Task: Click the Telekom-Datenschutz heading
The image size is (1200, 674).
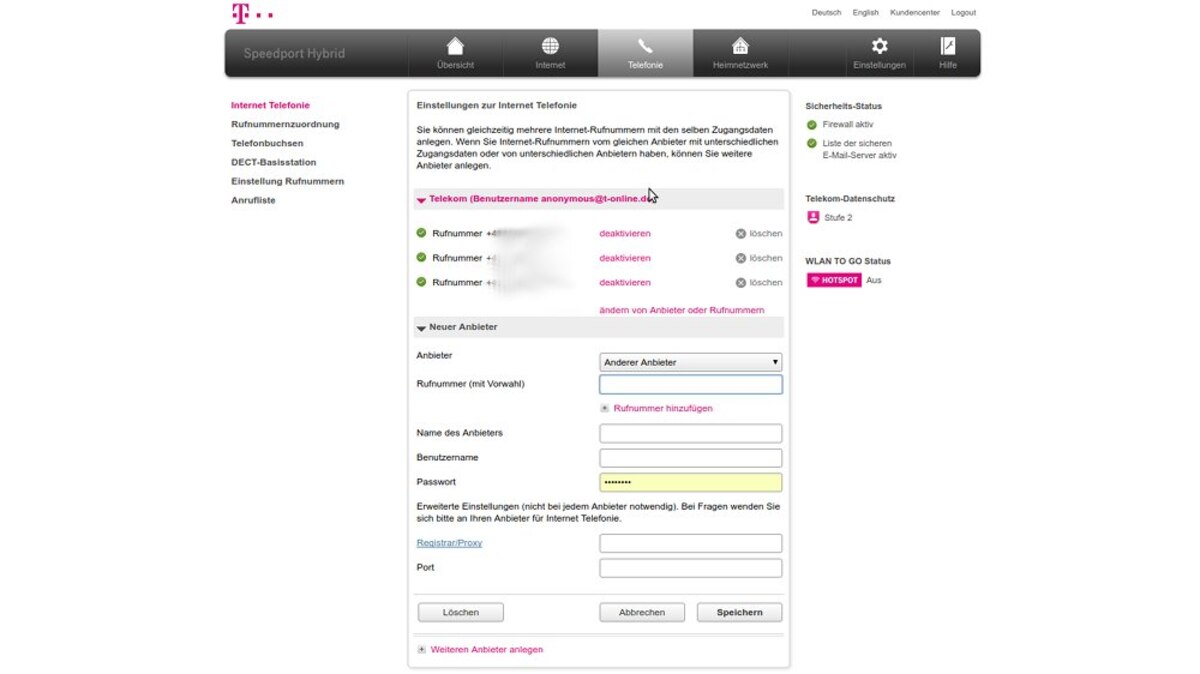Action: pos(850,198)
